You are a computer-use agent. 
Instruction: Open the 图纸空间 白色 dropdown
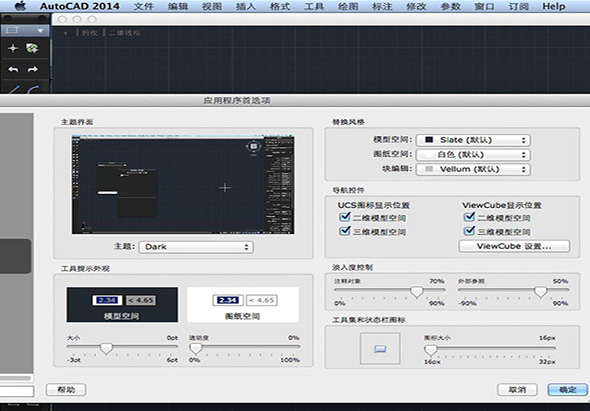473,155
